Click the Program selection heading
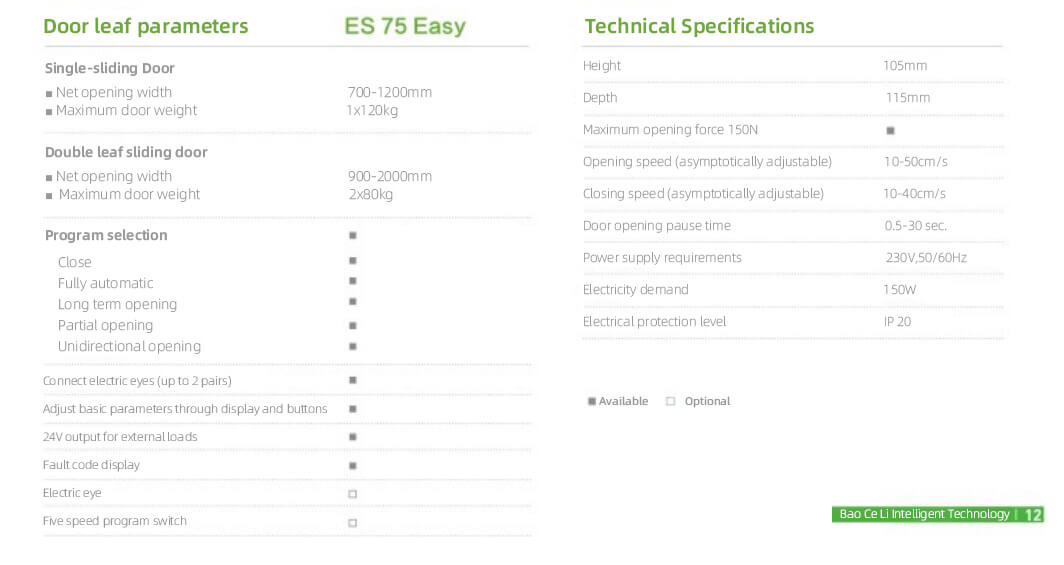The height and width of the screenshot is (565, 1064). [x=106, y=235]
